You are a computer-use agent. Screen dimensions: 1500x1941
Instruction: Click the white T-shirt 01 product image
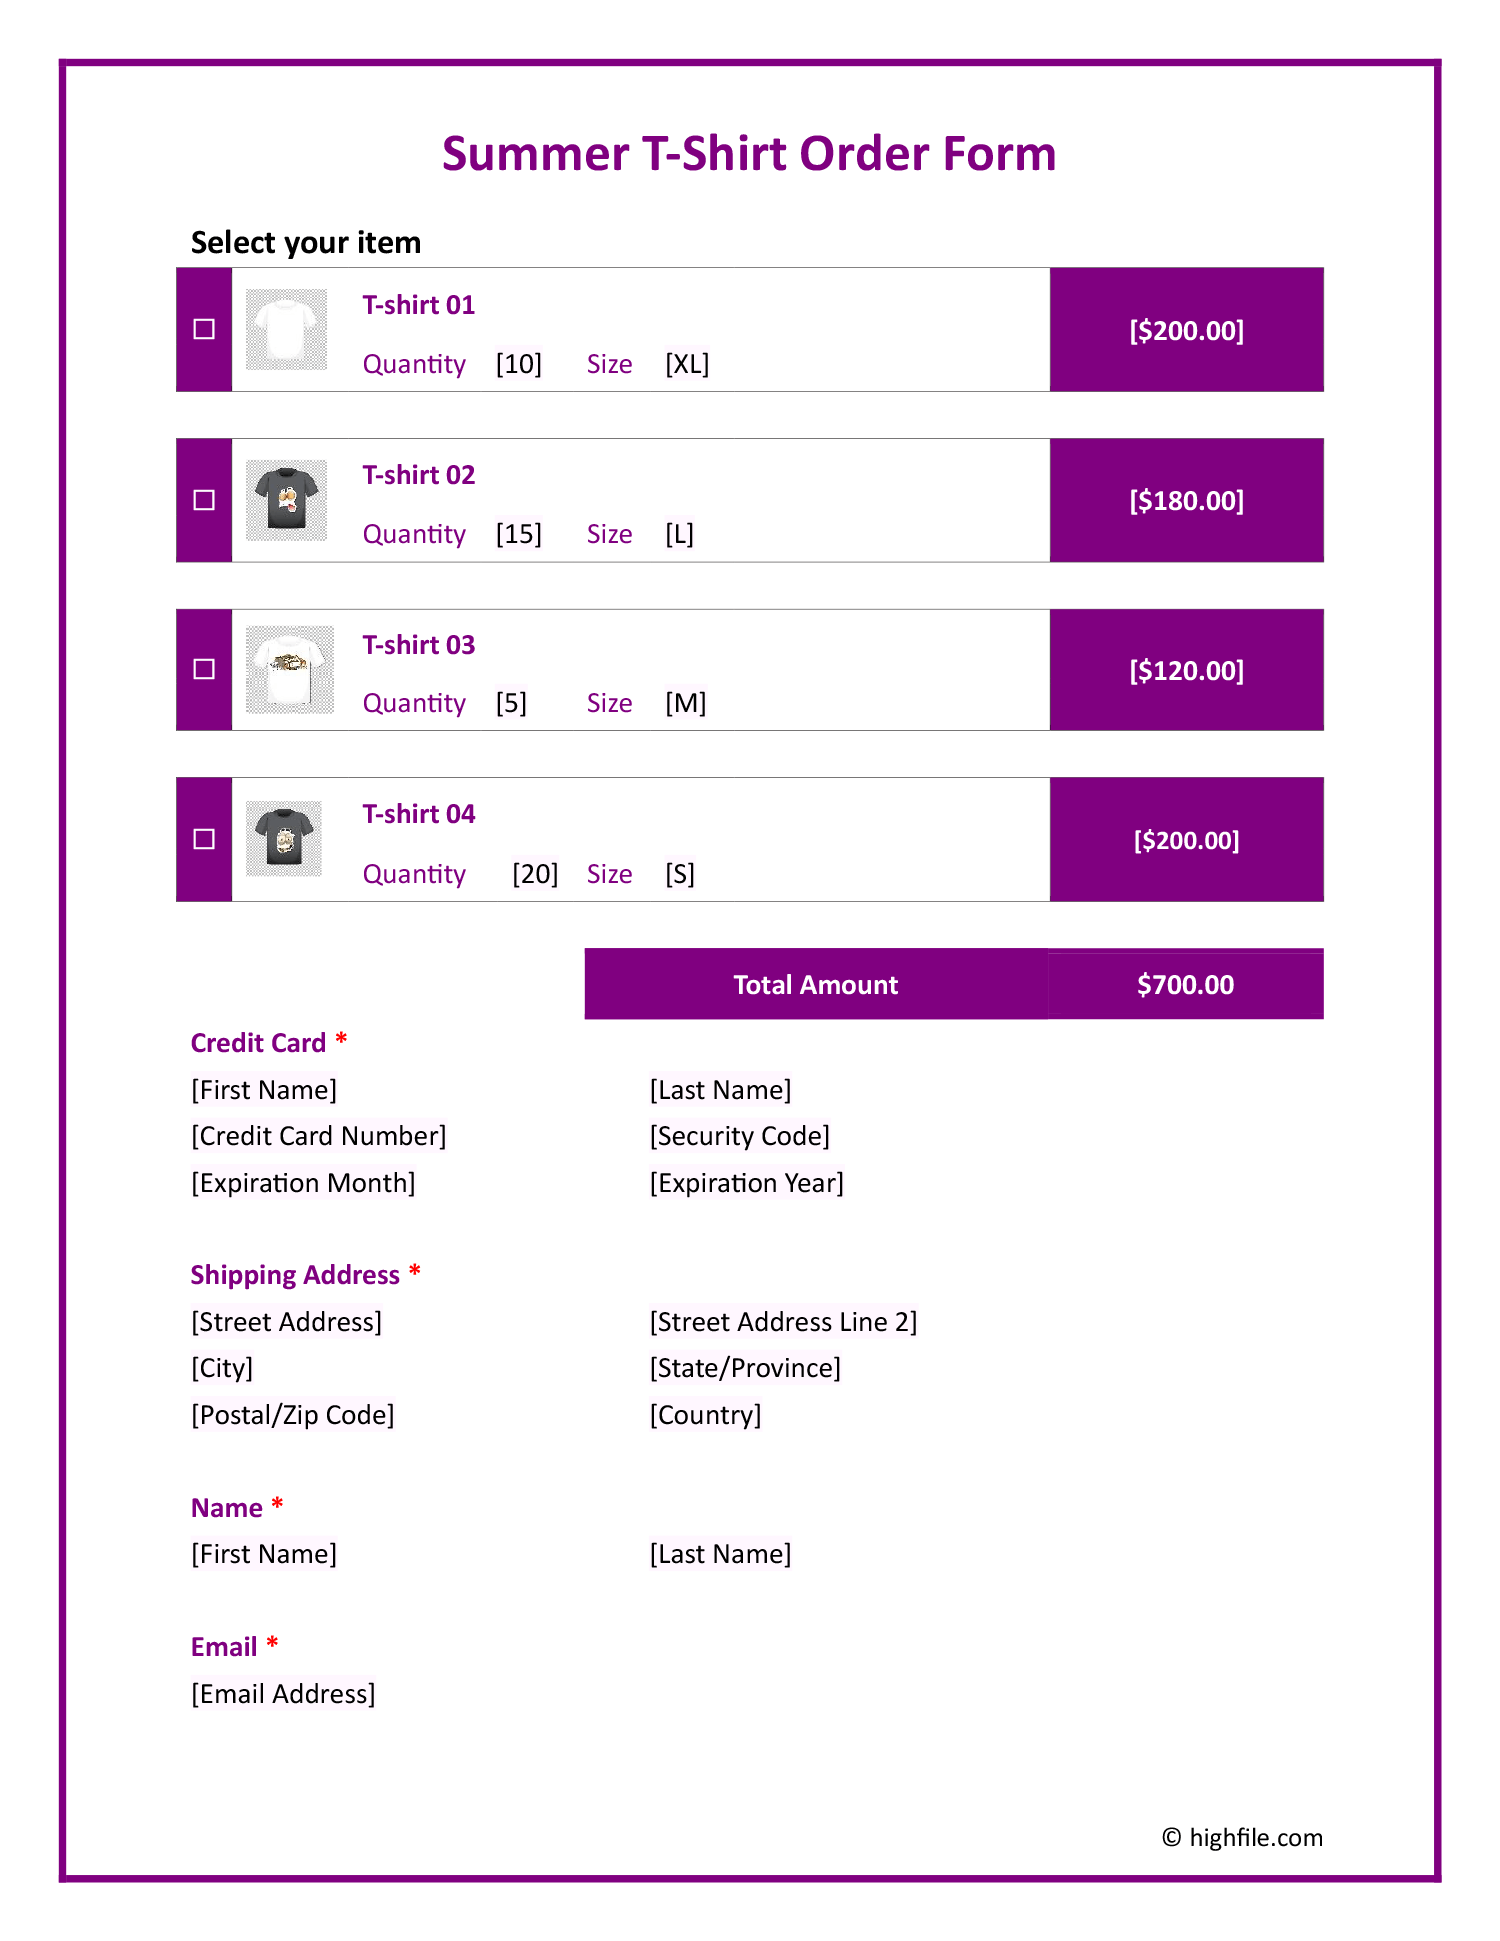287,329
